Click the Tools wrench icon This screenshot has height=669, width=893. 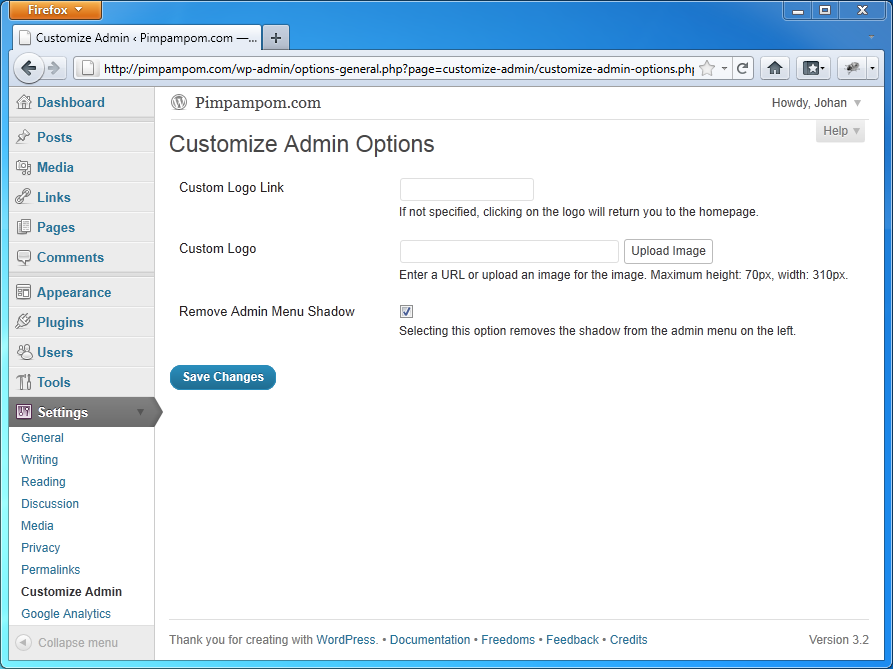click(x=24, y=382)
